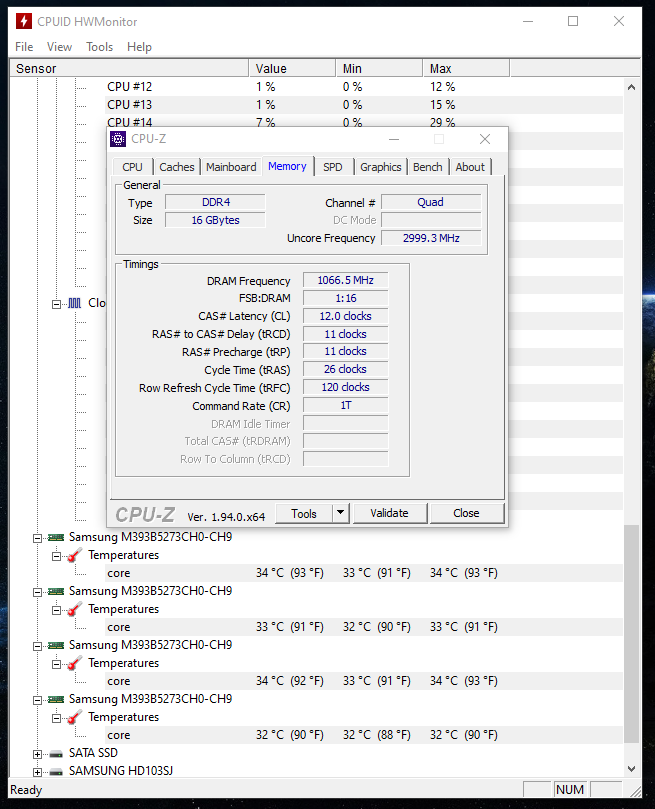
Task: Click the NUM status bar indicator
Action: point(570,790)
